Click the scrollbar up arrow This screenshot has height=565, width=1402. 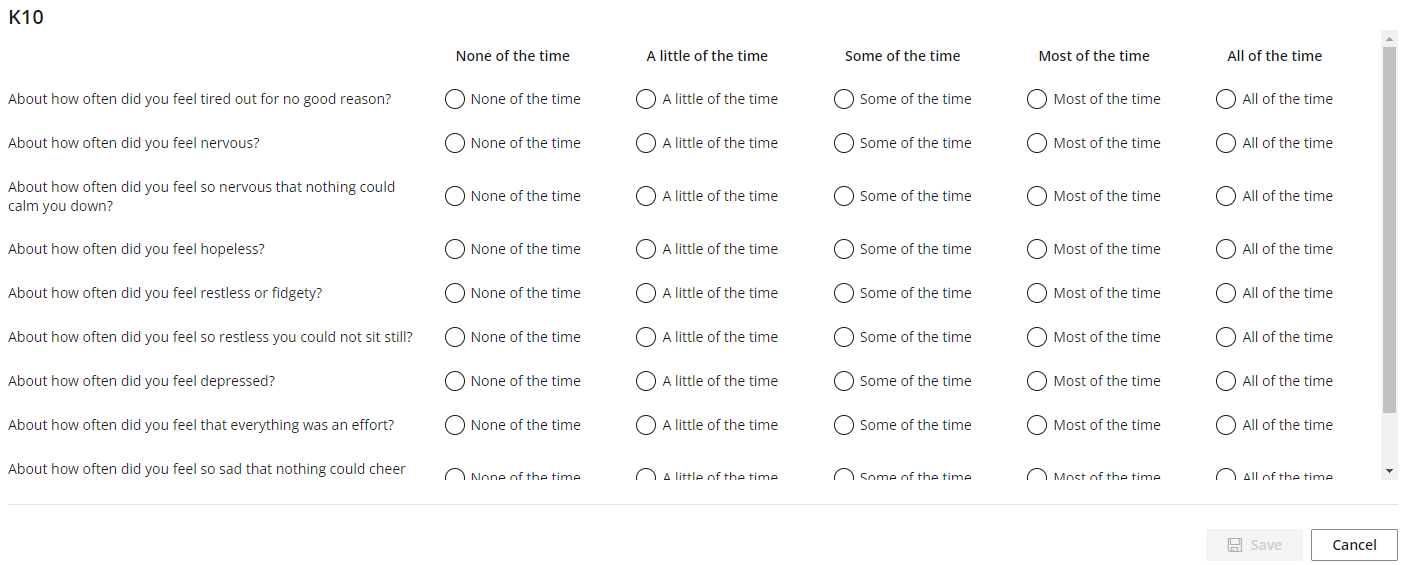click(1389, 38)
